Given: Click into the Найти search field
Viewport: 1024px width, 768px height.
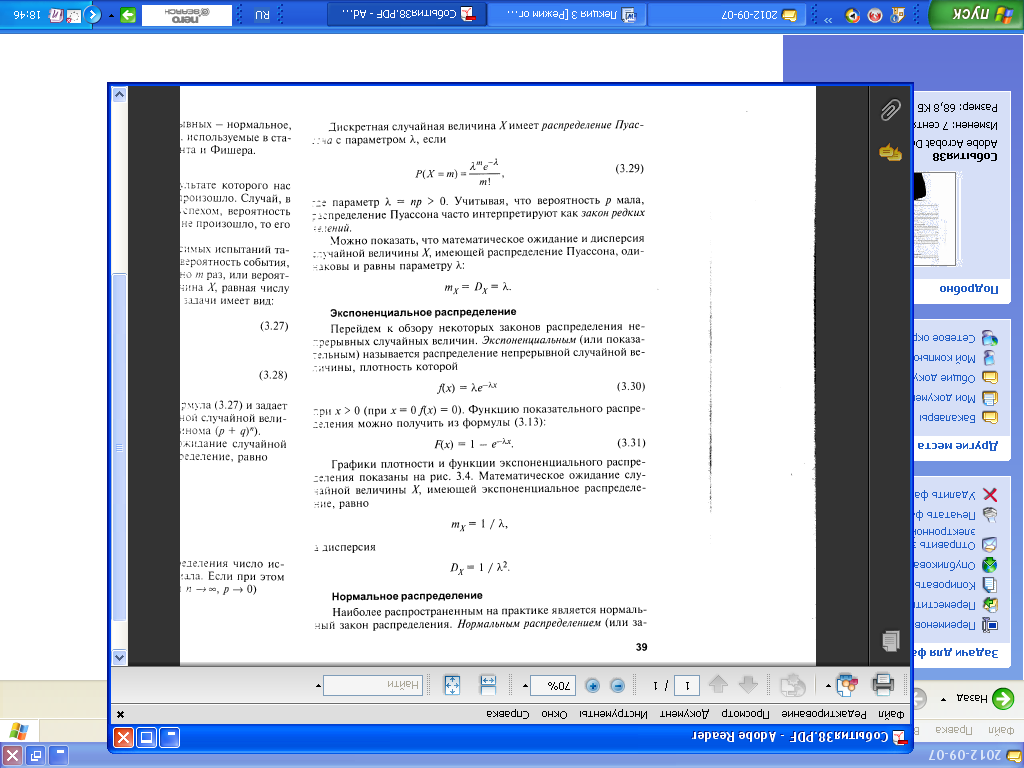Looking at the screenshot, I should [373, 685].
